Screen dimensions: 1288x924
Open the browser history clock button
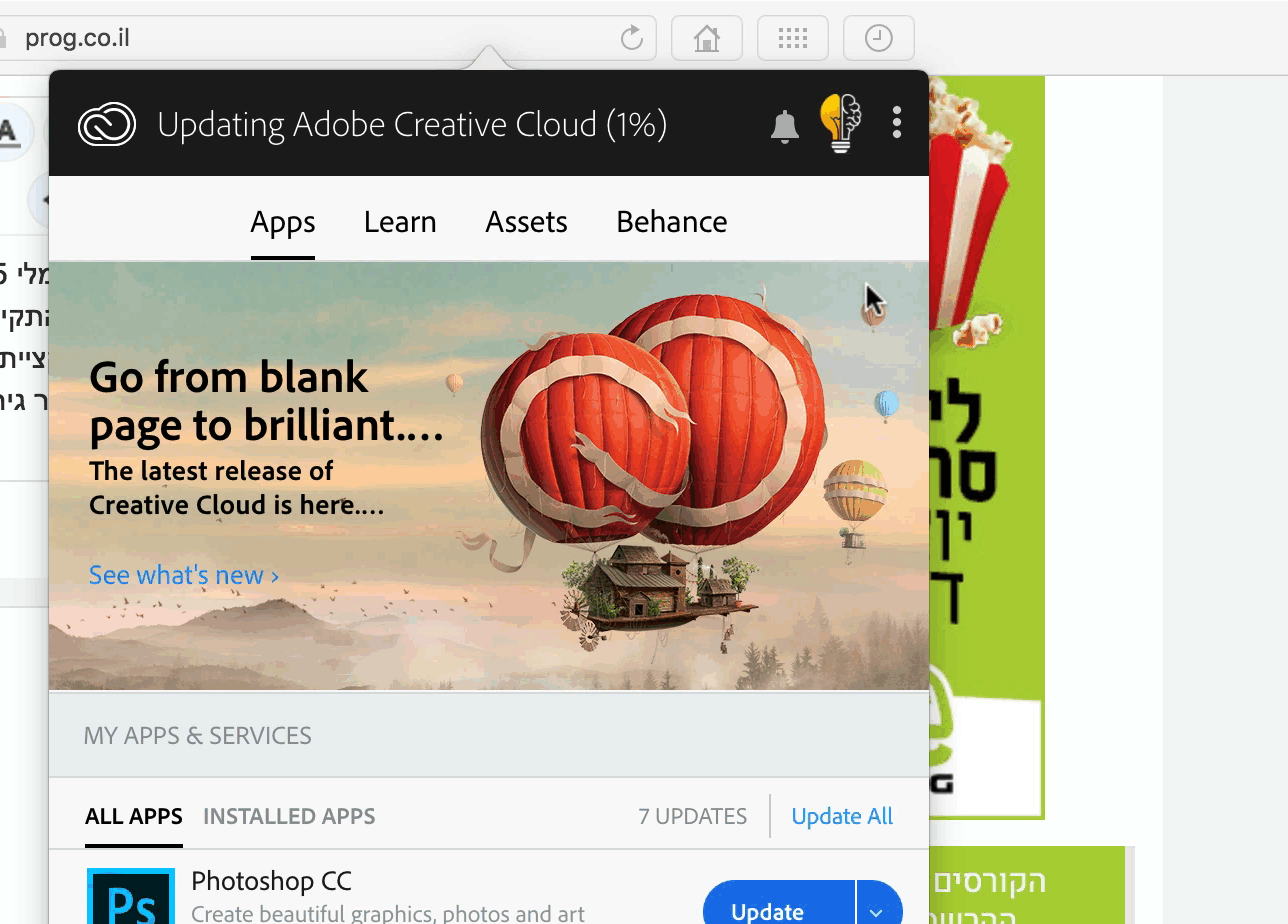[x=879, y=39]
